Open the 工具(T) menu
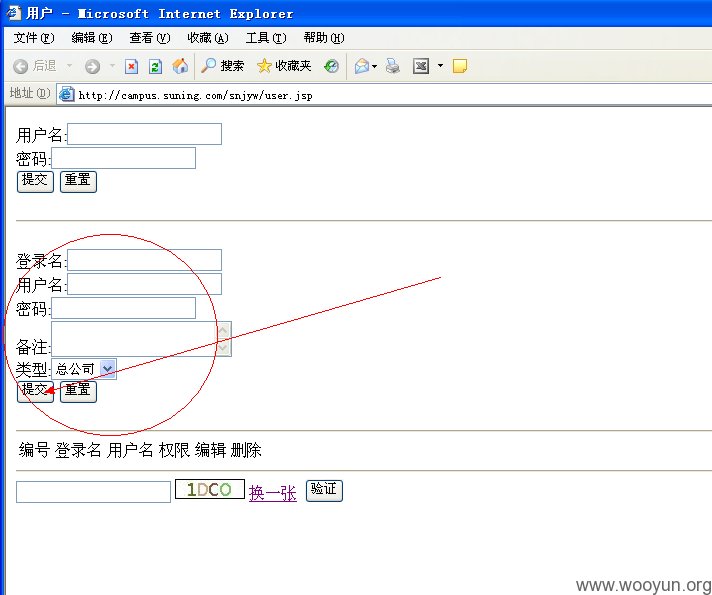Screen dimensions: 712x595 pos(266,38)
